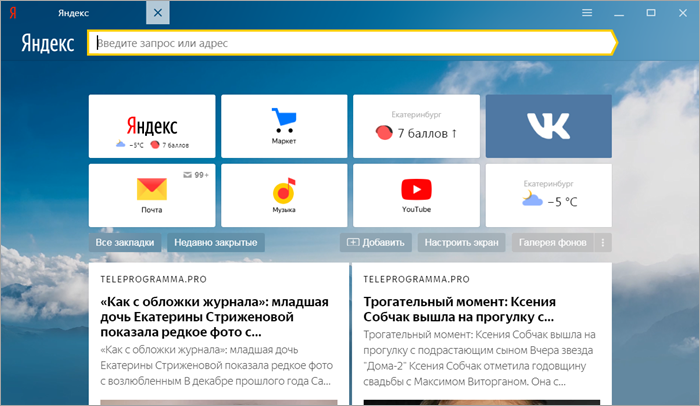Open the Трогательный момент Ксения Собчак headline

pyautogui.click(x=459, y=309)
